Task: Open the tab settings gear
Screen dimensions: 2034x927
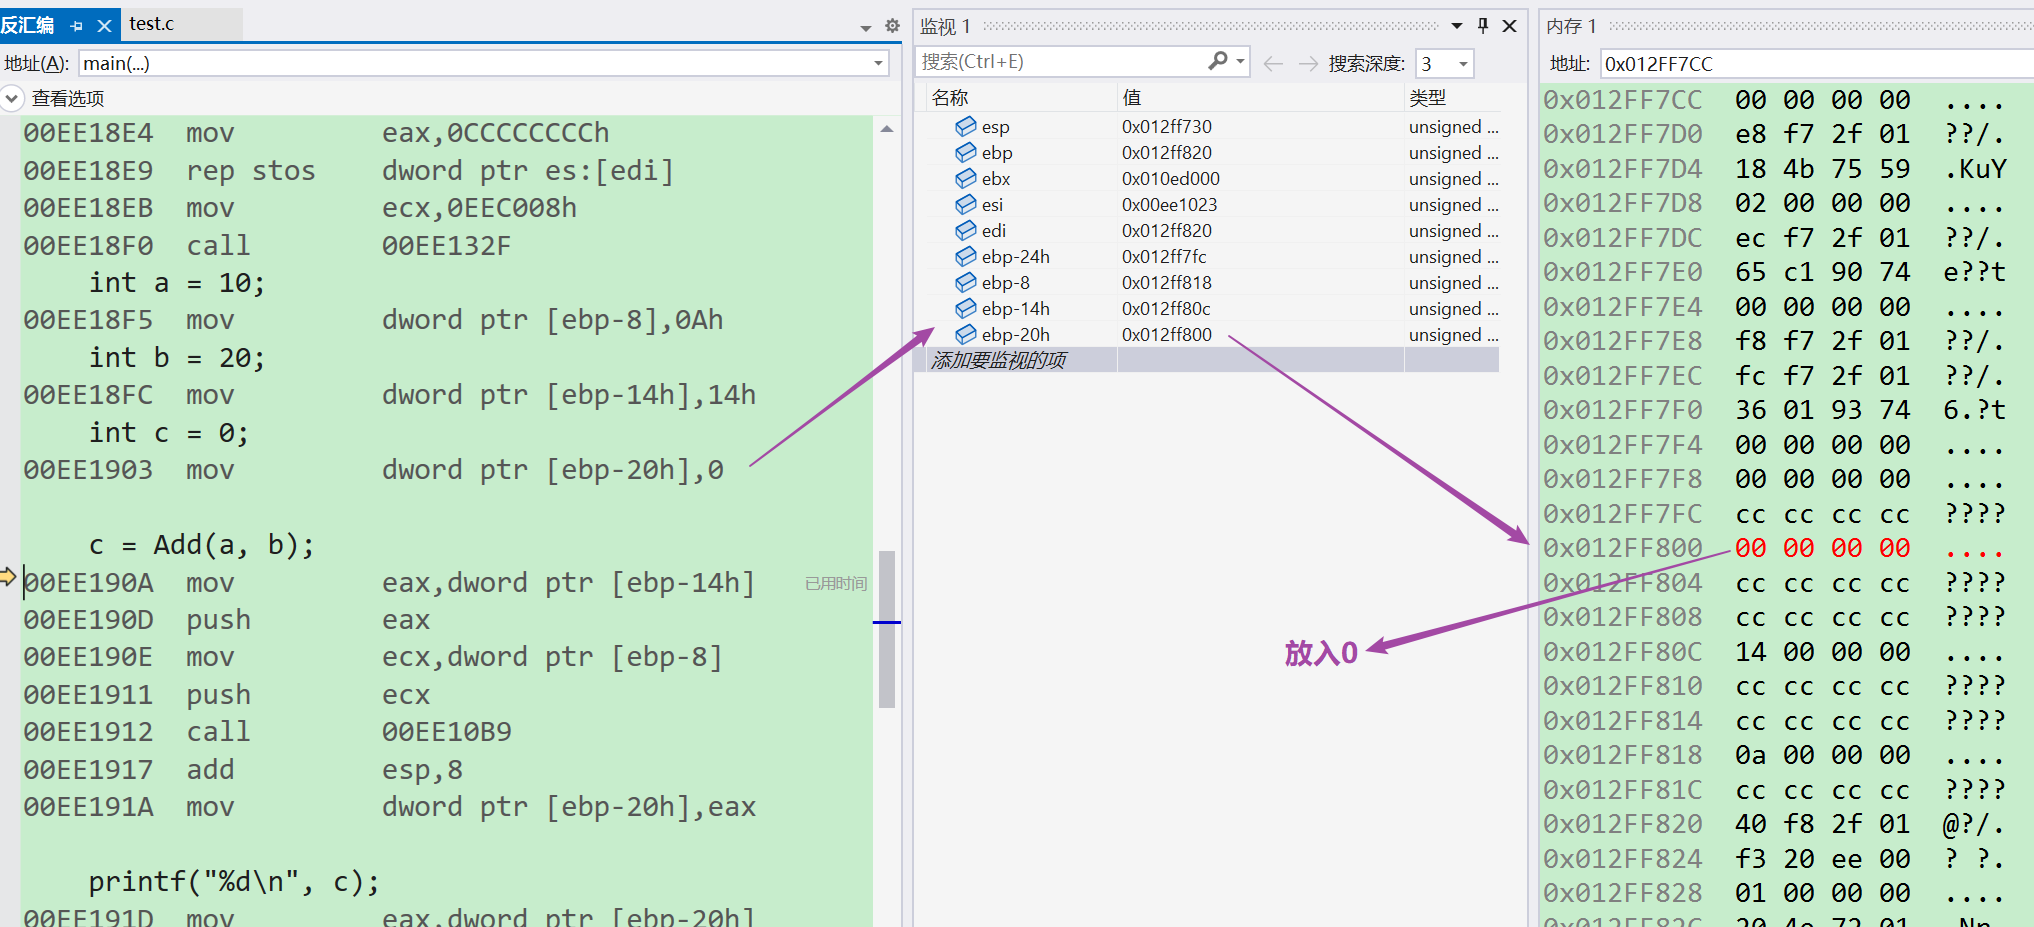Action: pos(892,26)
